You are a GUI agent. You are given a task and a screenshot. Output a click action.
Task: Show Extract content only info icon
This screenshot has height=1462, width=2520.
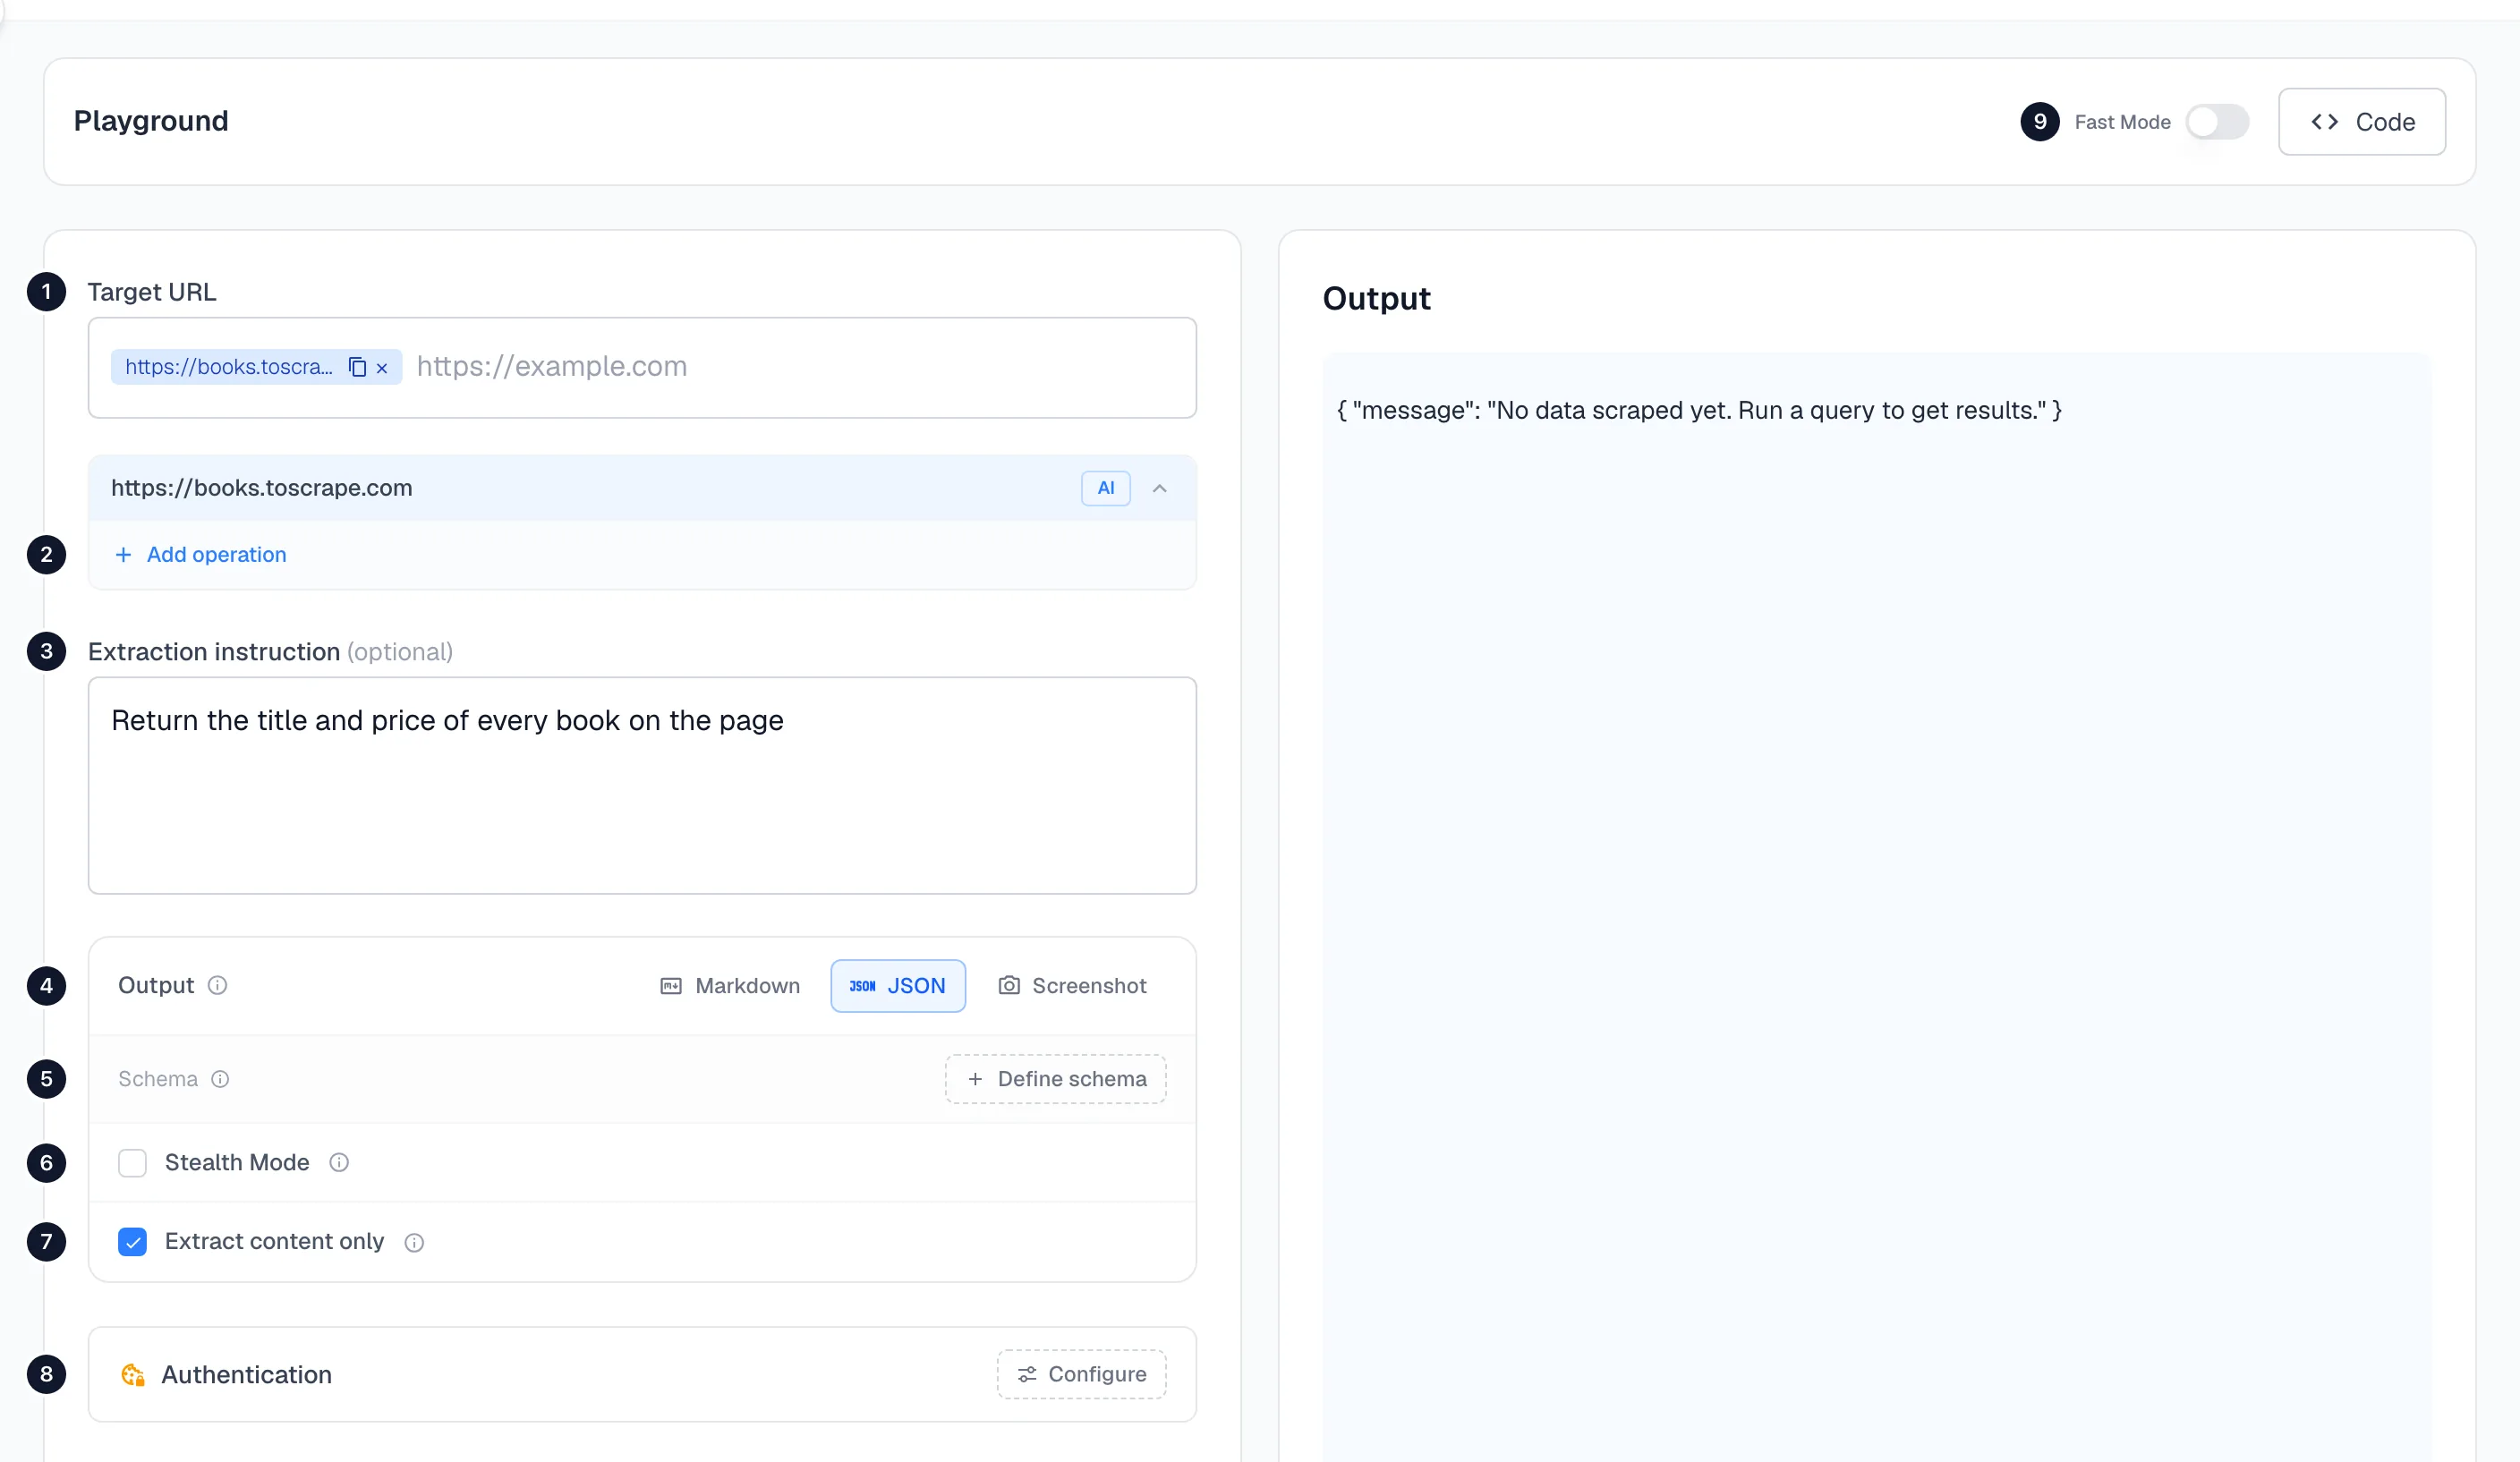[x=414, y=1242]
